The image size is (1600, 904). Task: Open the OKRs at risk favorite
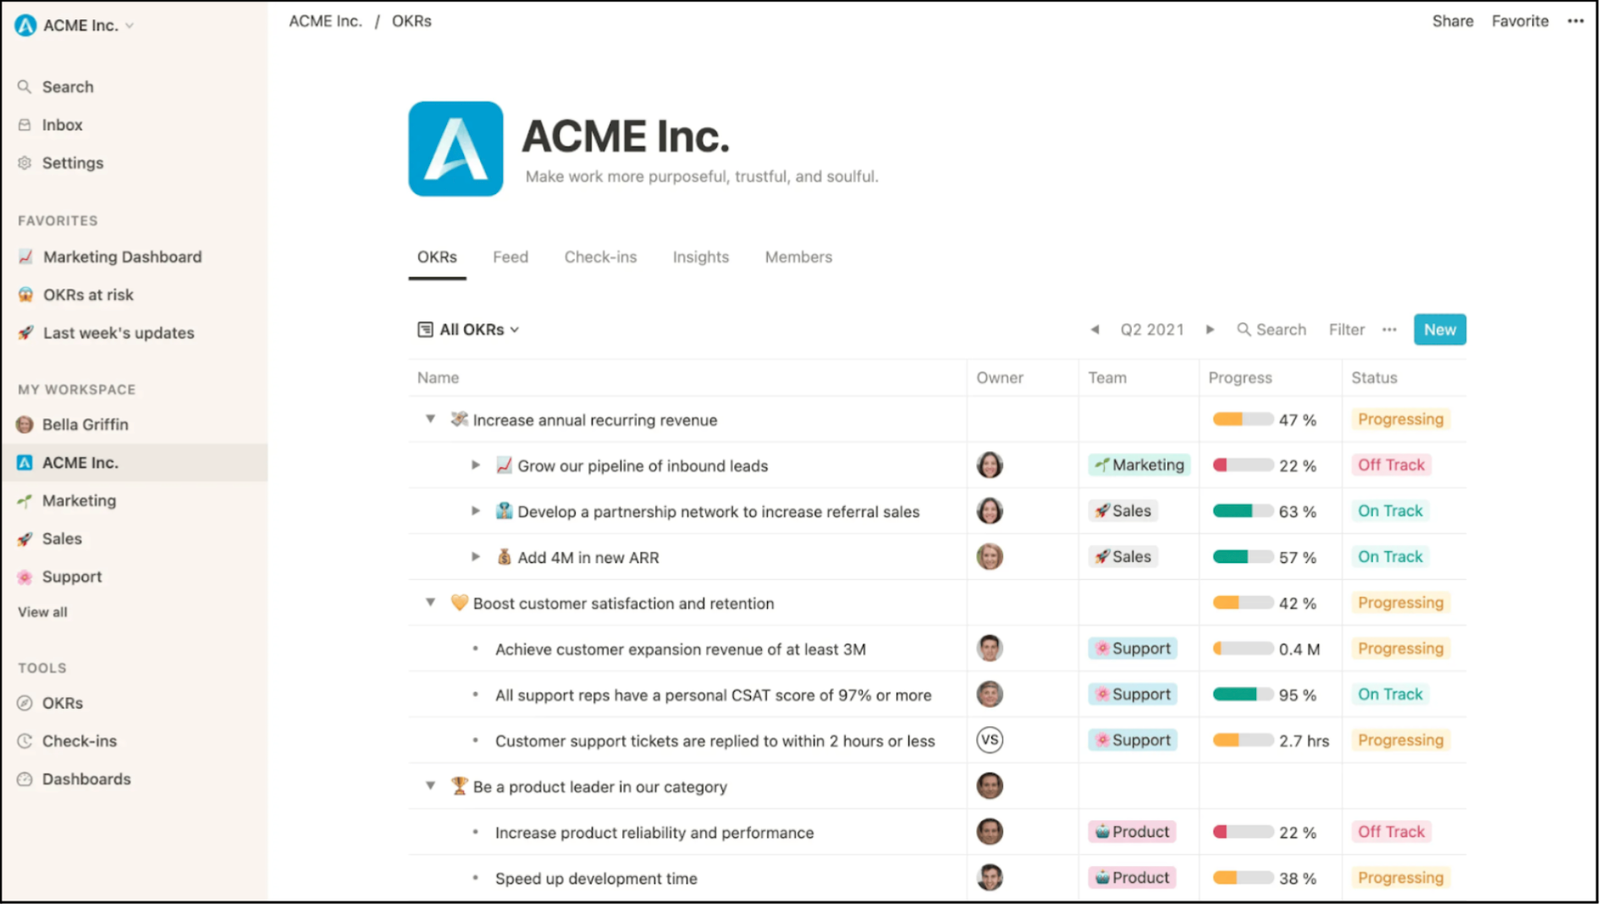tap(88, 294)
